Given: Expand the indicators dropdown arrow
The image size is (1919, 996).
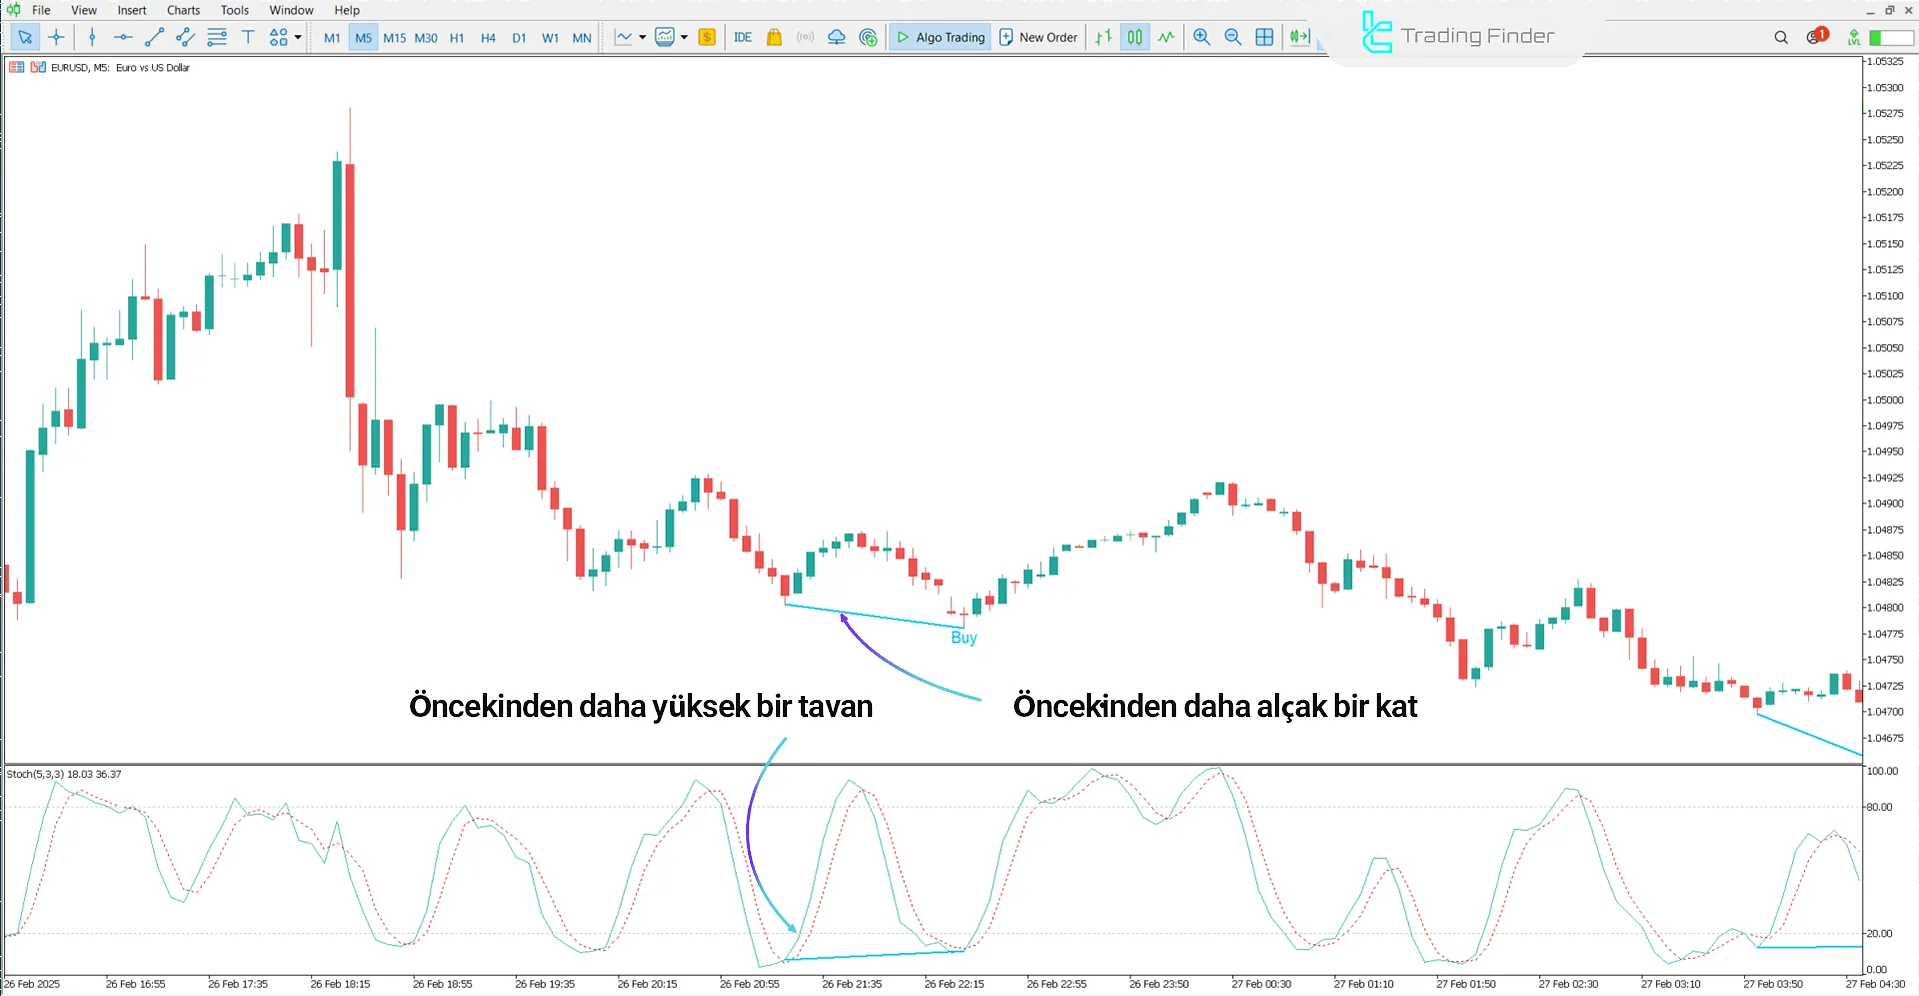Looking at the screenshot, I should pos(686,37).
